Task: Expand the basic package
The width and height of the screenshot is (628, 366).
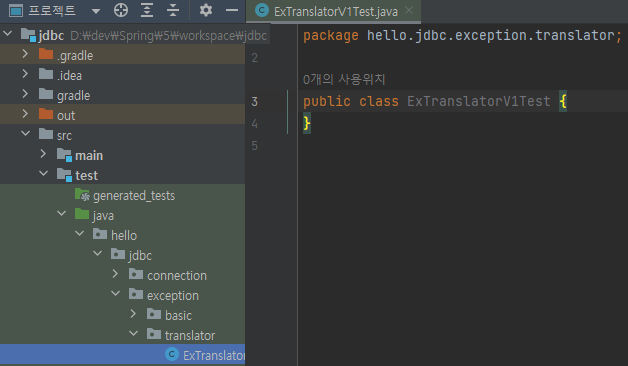Action: point(133,314)
